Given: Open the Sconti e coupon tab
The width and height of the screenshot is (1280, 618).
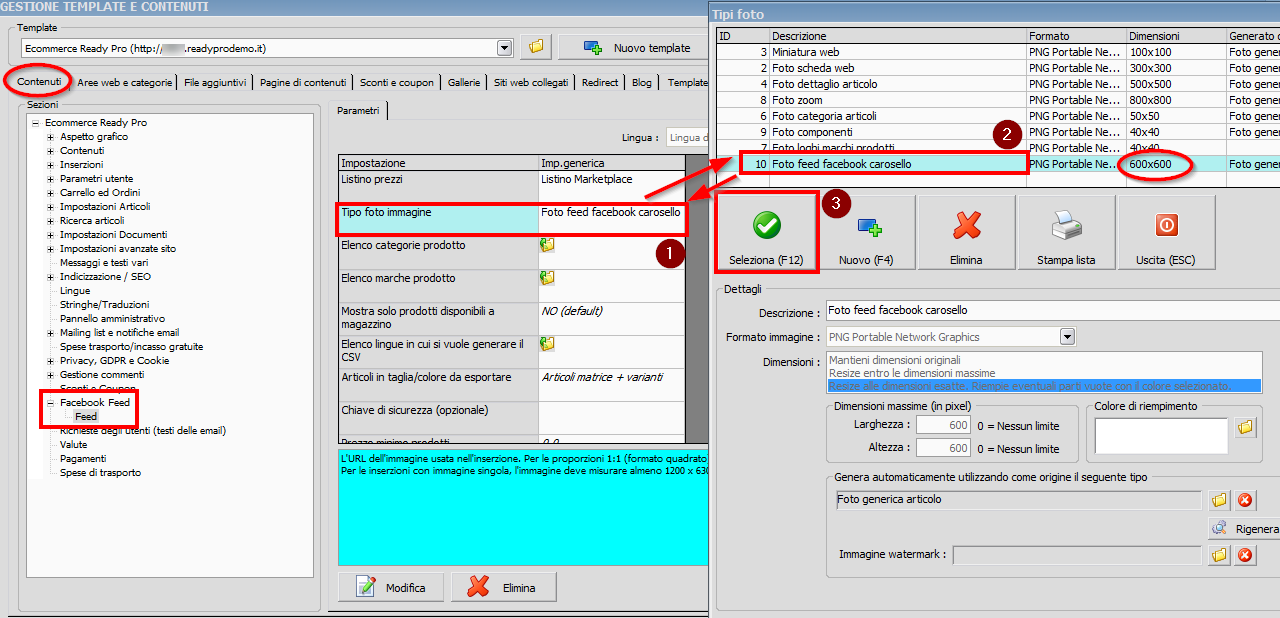Looking at the screenshot, I should coord(397,83).
